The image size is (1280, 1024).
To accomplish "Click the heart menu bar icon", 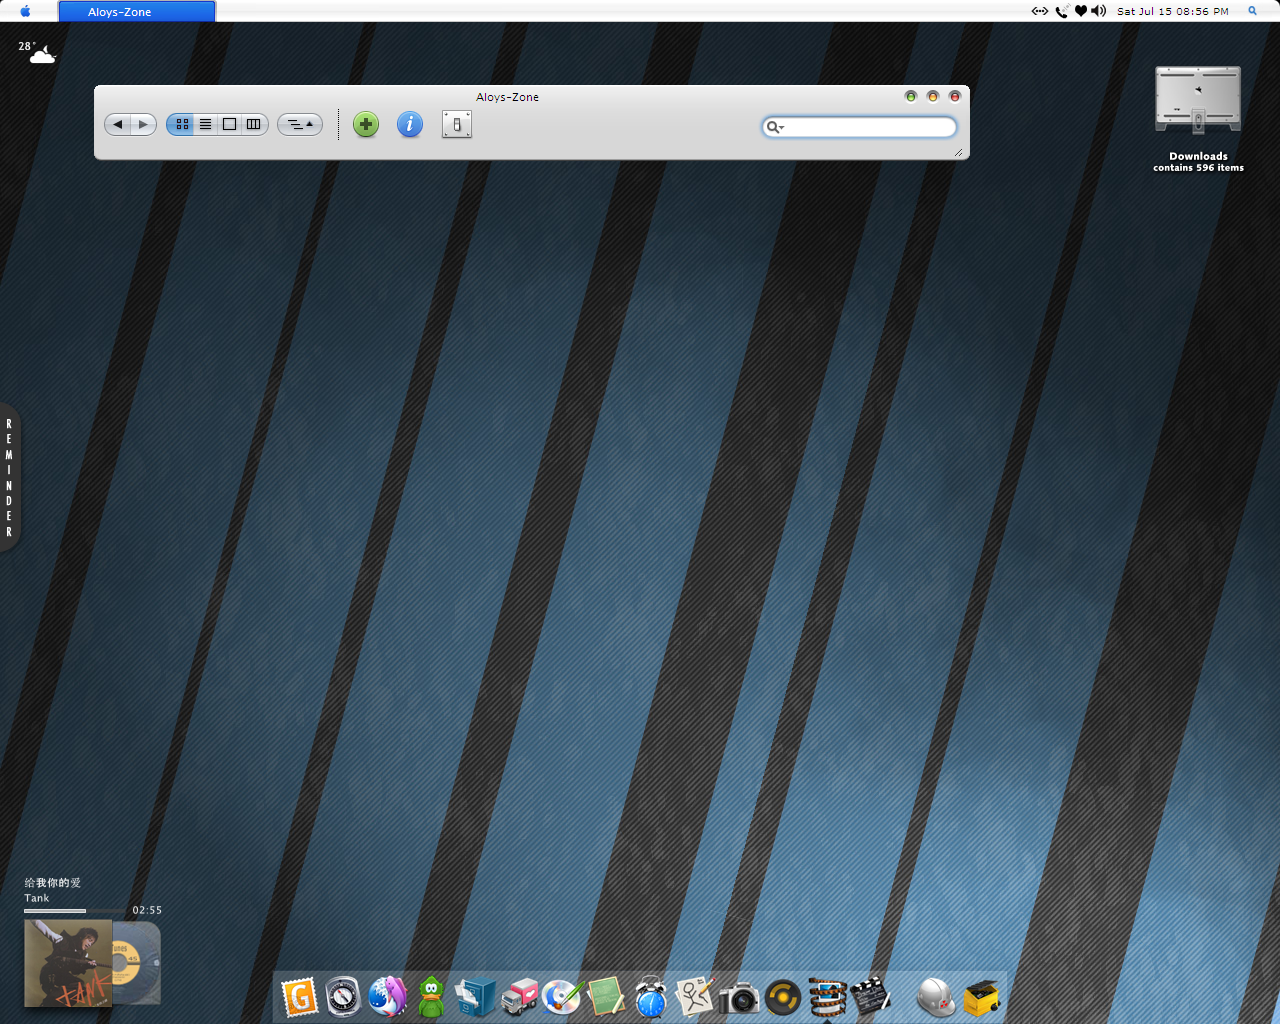I will click(x=1081, y=11).
